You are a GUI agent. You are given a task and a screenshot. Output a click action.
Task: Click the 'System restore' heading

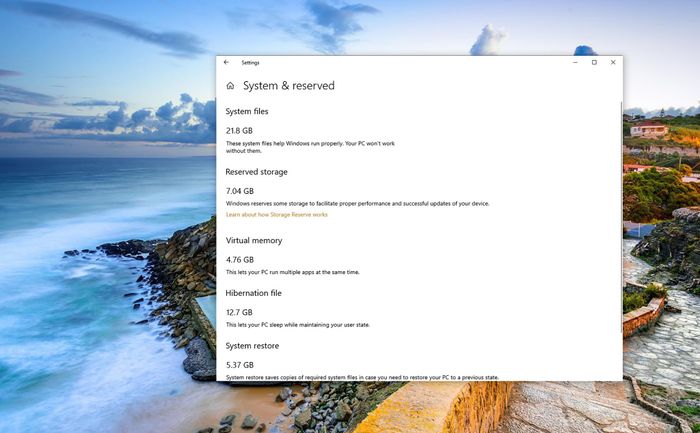click(252, 346)
